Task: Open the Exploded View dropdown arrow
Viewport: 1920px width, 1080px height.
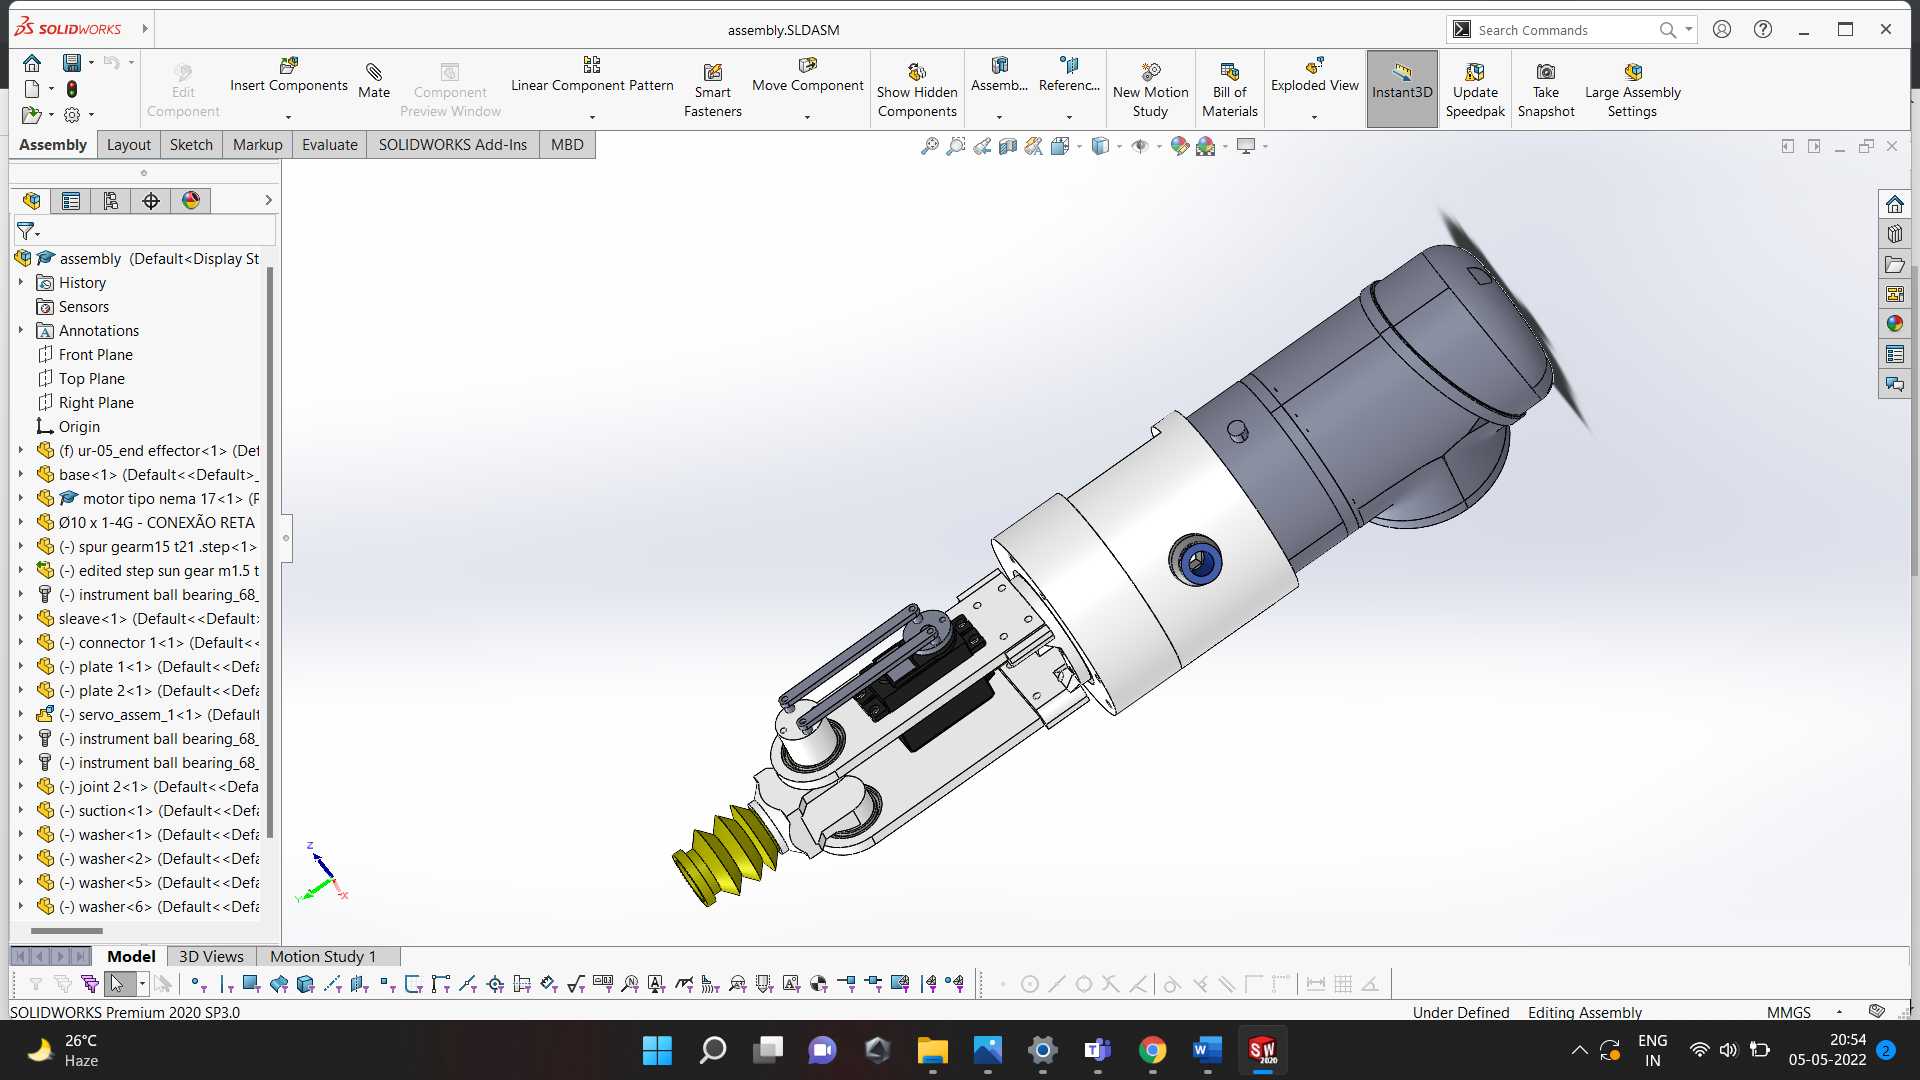Action: coord(1314,117)
